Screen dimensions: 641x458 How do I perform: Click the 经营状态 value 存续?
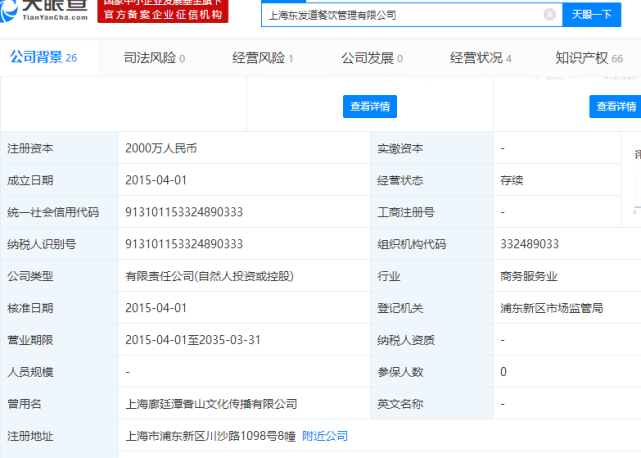click(512, 180)
